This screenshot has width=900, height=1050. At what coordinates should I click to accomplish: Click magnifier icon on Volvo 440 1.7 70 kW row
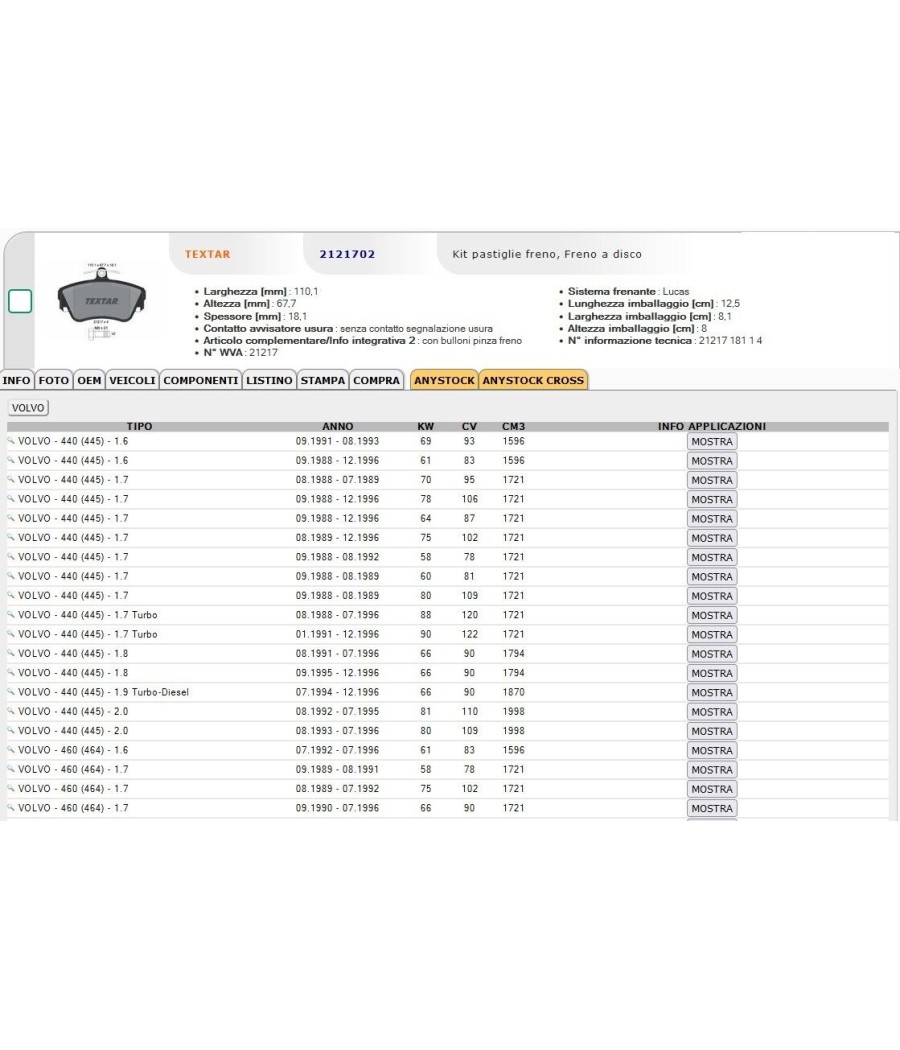click(x=11, y=479)
